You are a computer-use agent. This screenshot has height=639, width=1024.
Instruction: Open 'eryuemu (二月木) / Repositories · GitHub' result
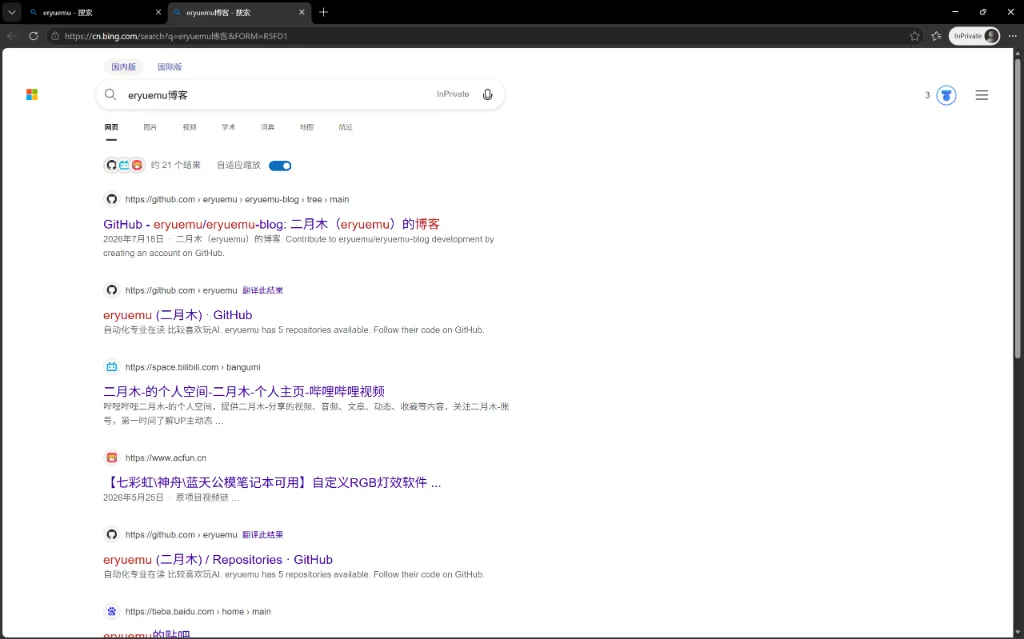[x=217, y=559]
